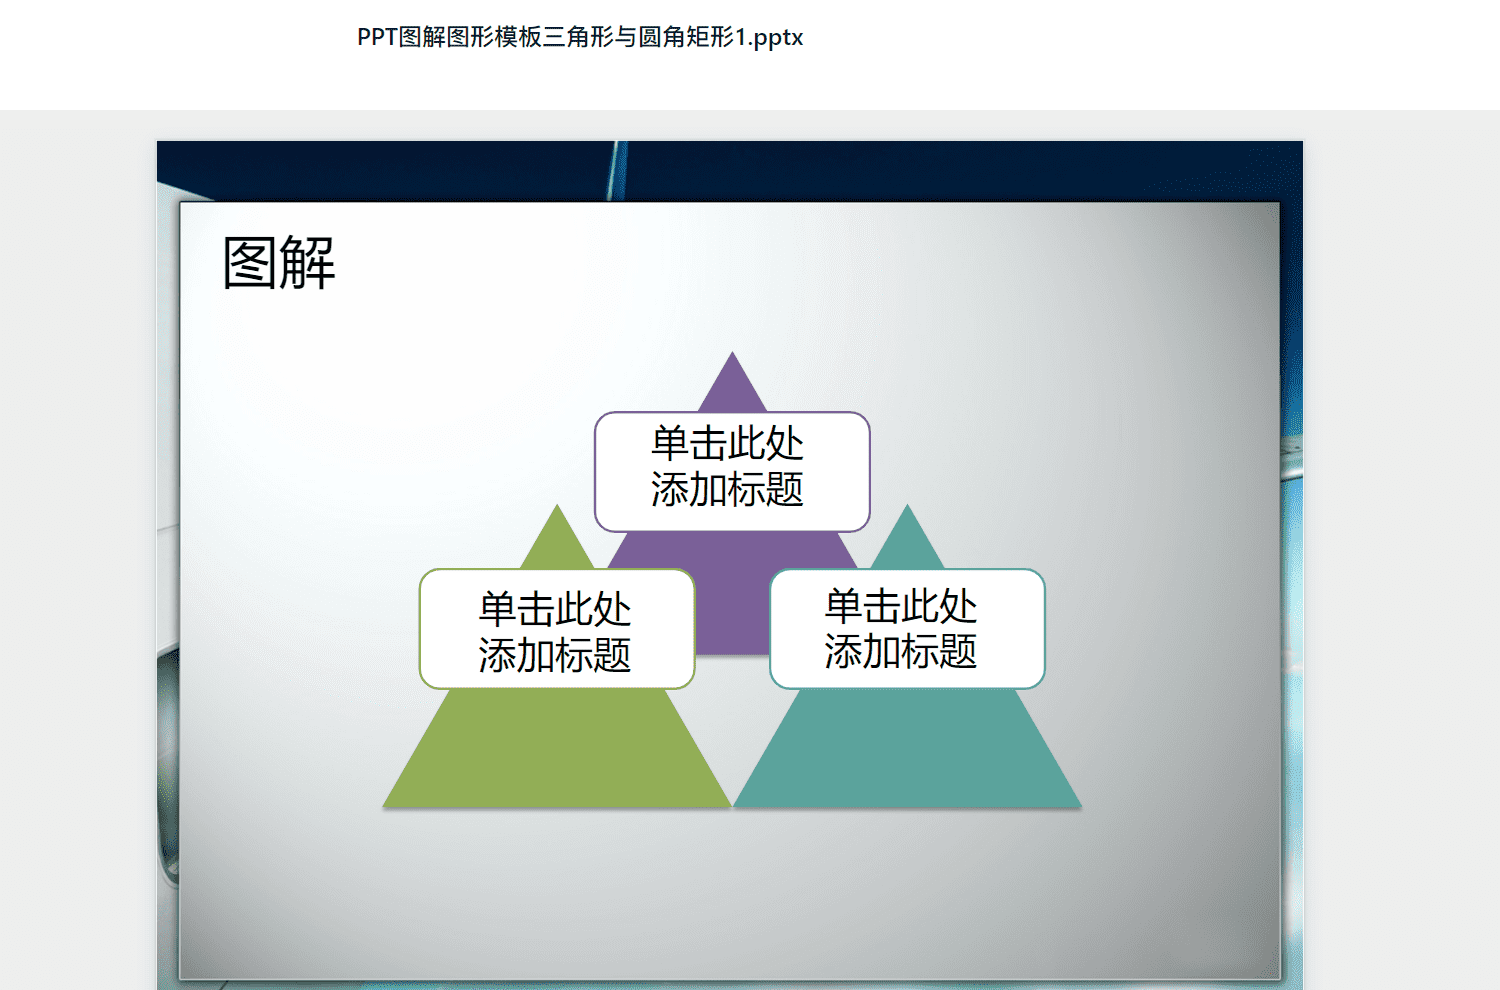
Task: Select the slide title 图解
Action: [279, 263]
